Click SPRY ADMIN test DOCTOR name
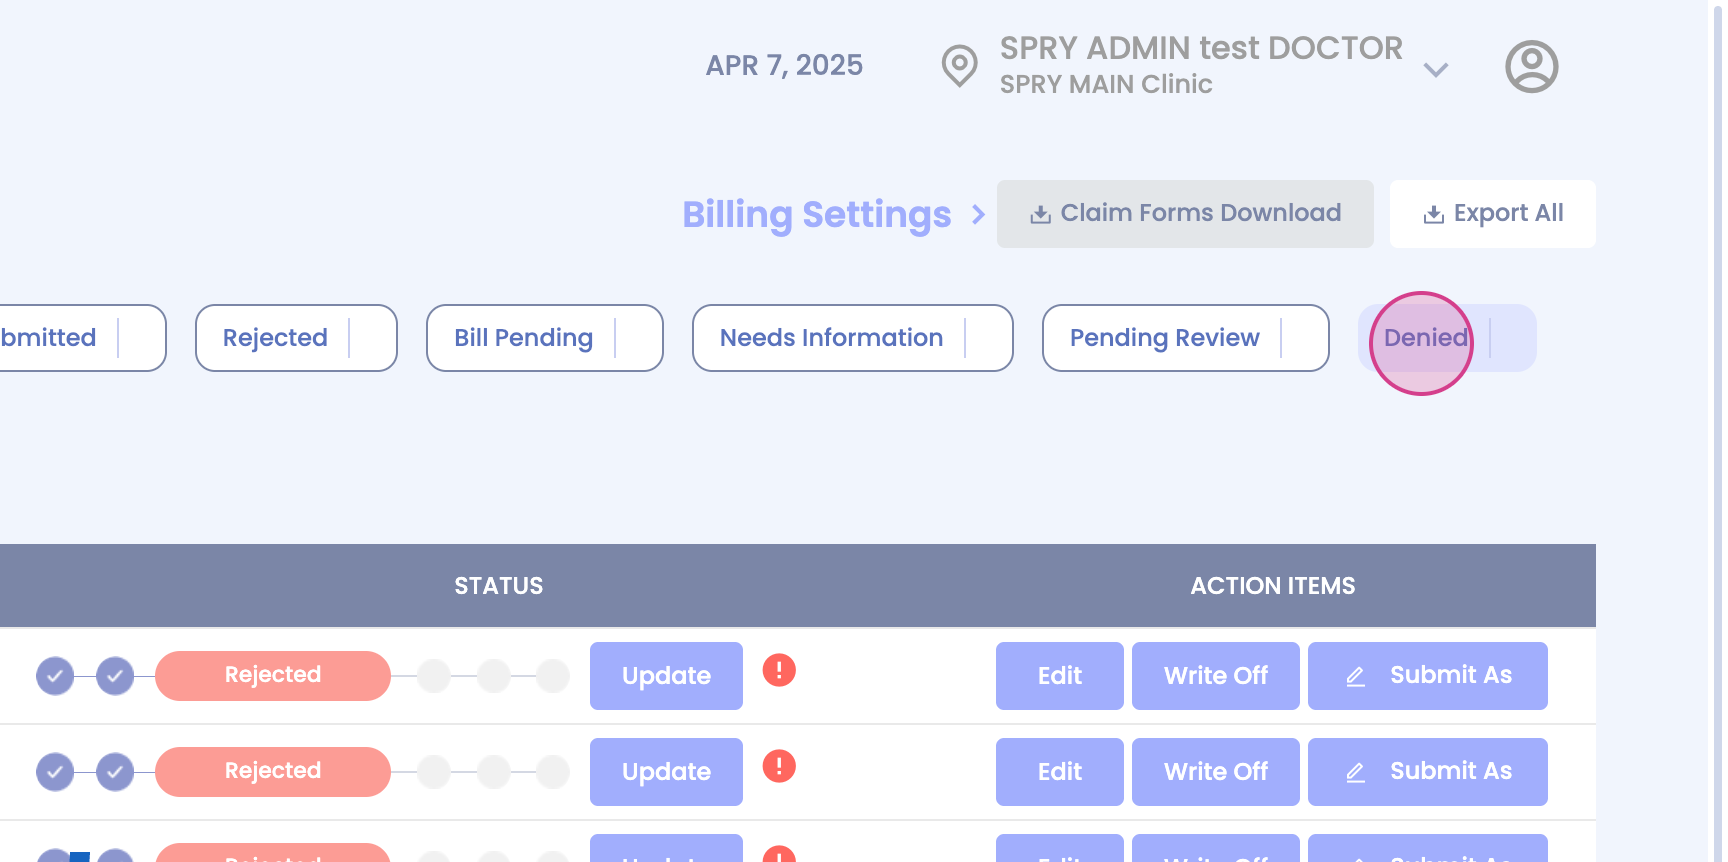Screen dimensions: 1728x862 (1201, 48)
